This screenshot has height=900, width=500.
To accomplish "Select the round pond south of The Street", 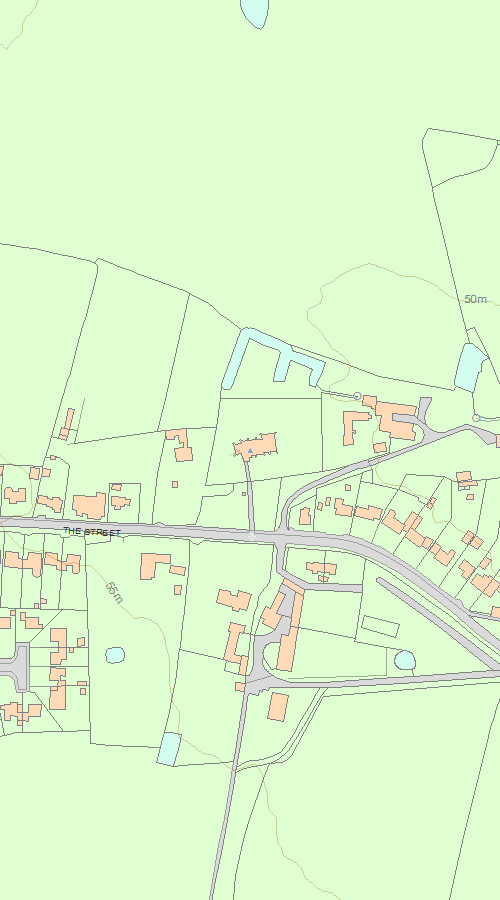I will (x=115, y=655).
